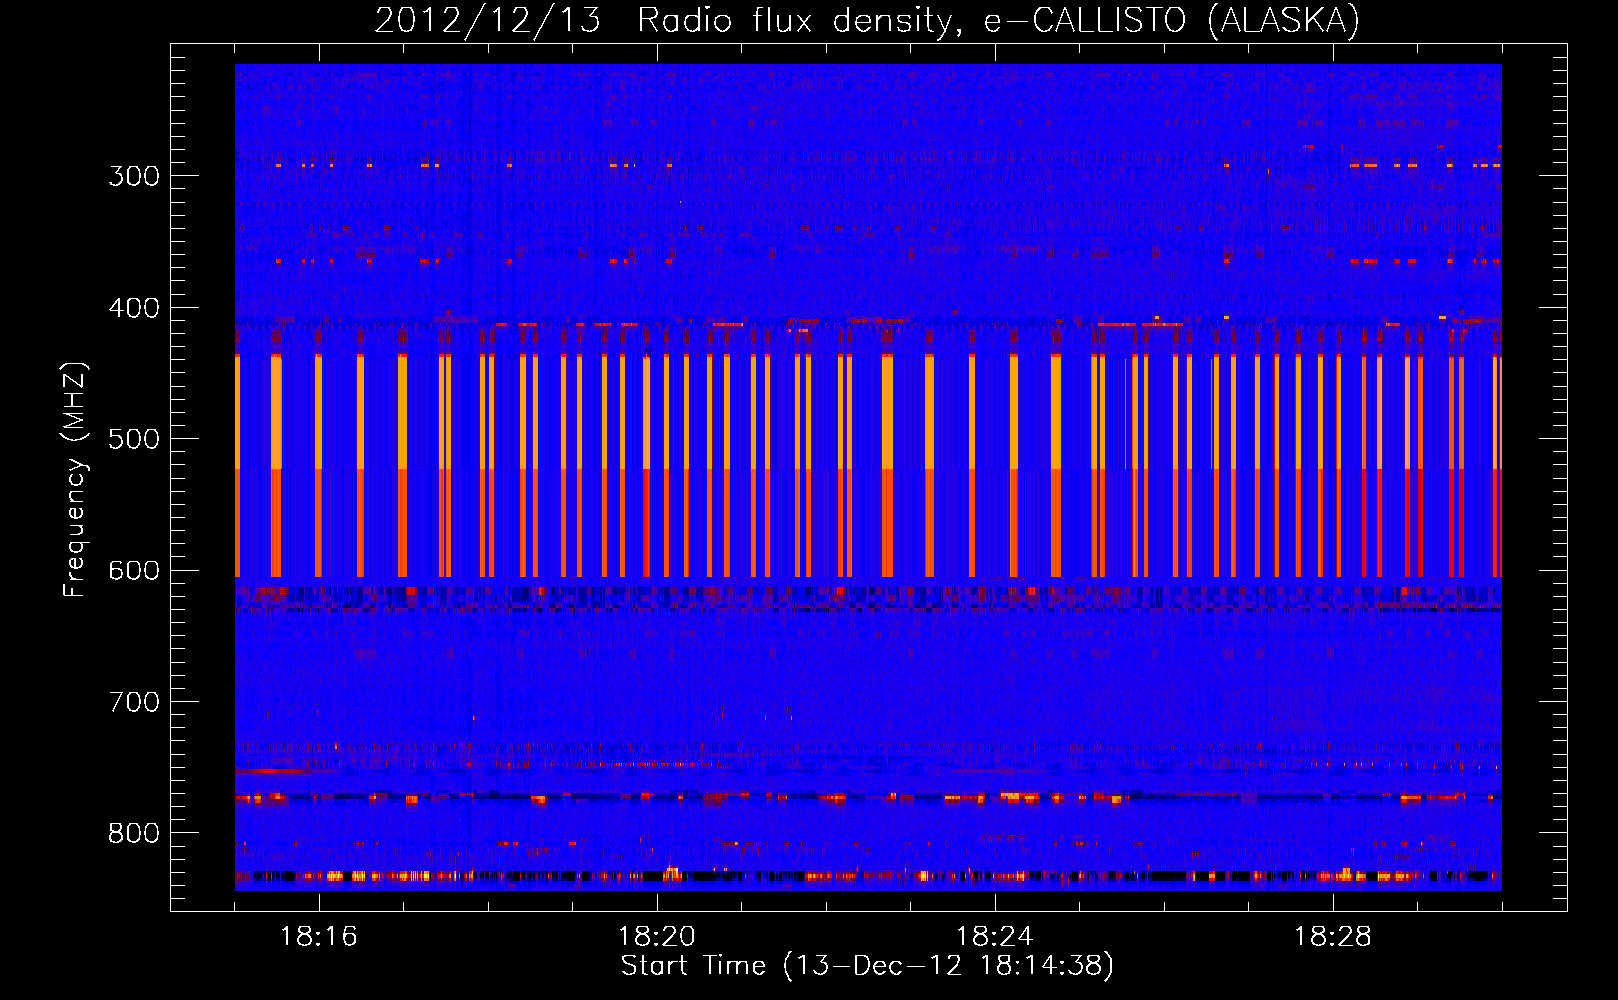Click the 700 frequency tick label
The image size is (1618, 1000).
pyautogui.click(x=134, y=702)
